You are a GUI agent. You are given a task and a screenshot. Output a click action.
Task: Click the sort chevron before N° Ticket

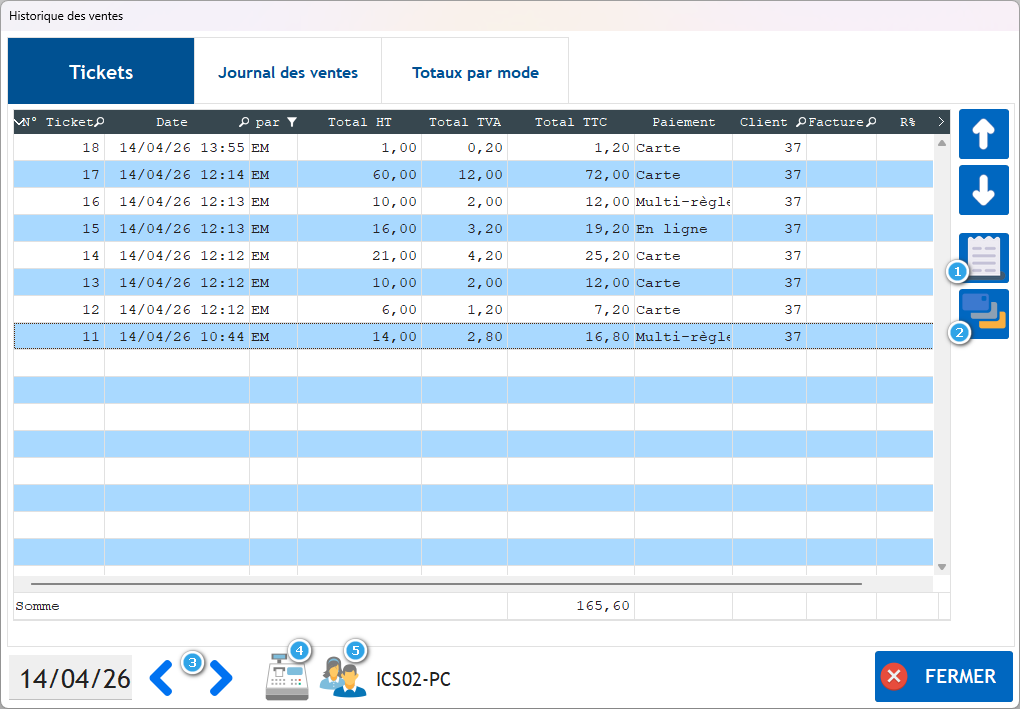coord(20,122)
